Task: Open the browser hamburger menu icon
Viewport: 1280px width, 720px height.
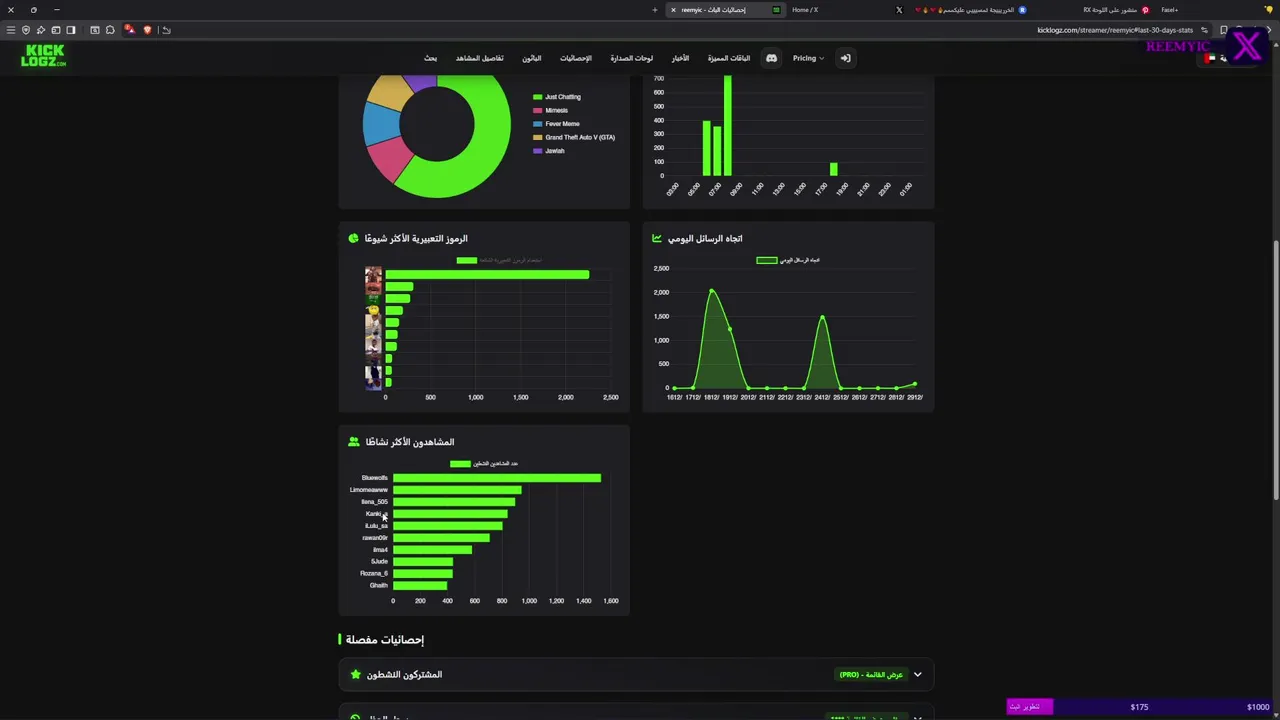Action: (x=11, y=30)
